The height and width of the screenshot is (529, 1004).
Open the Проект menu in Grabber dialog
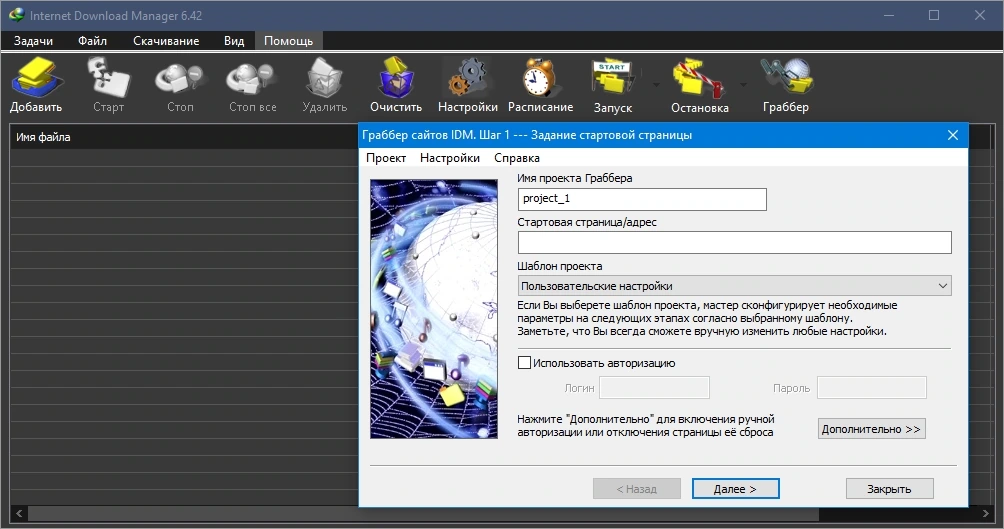385,158
